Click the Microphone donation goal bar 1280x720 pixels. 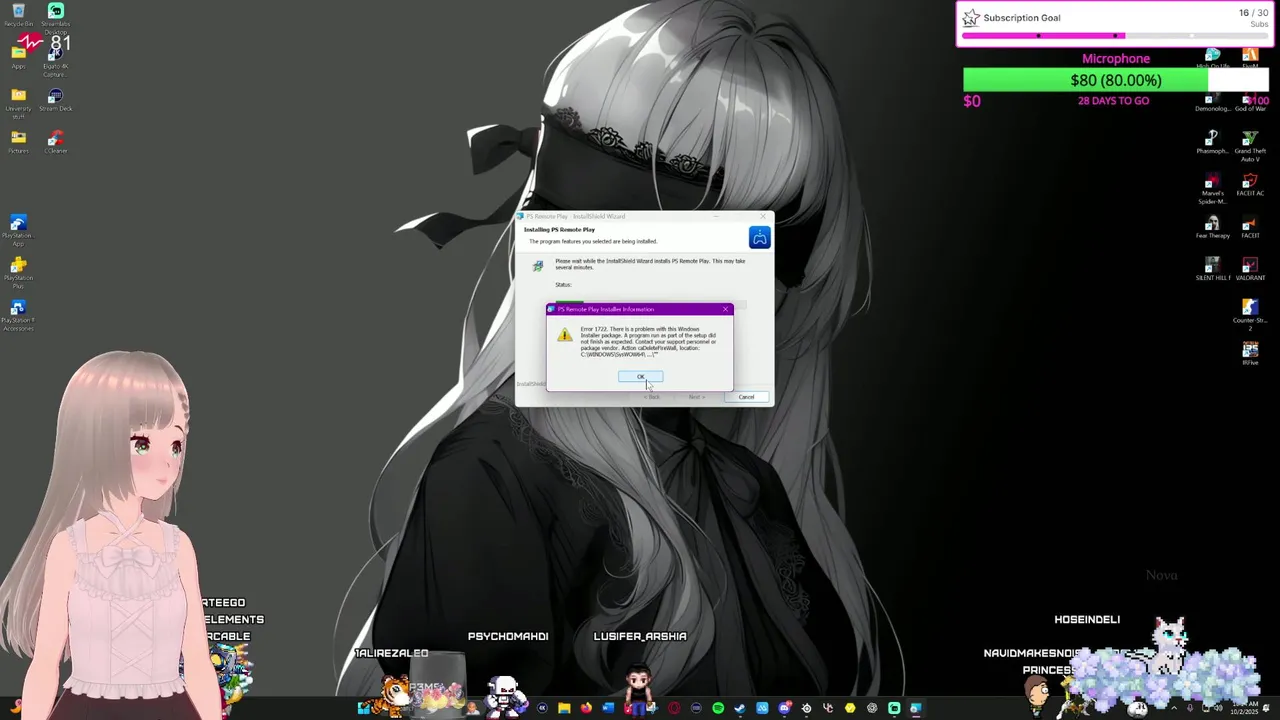click(1115, 80)
